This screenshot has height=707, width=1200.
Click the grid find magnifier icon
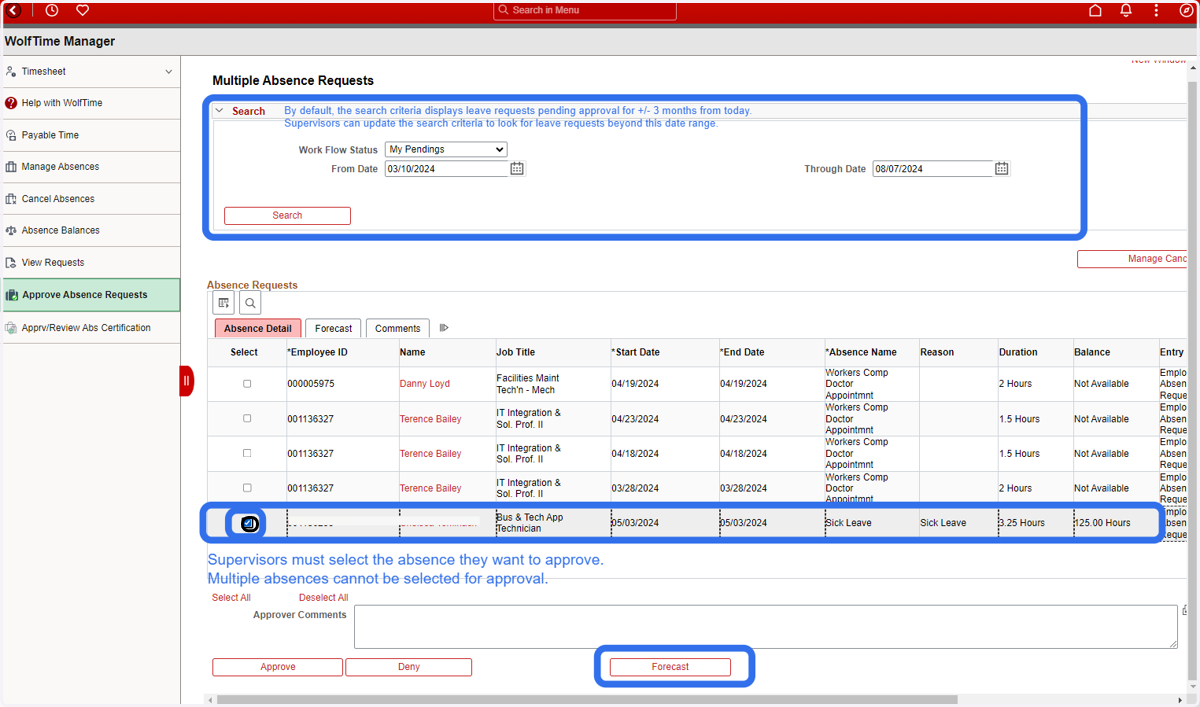(x=250, y=303)
